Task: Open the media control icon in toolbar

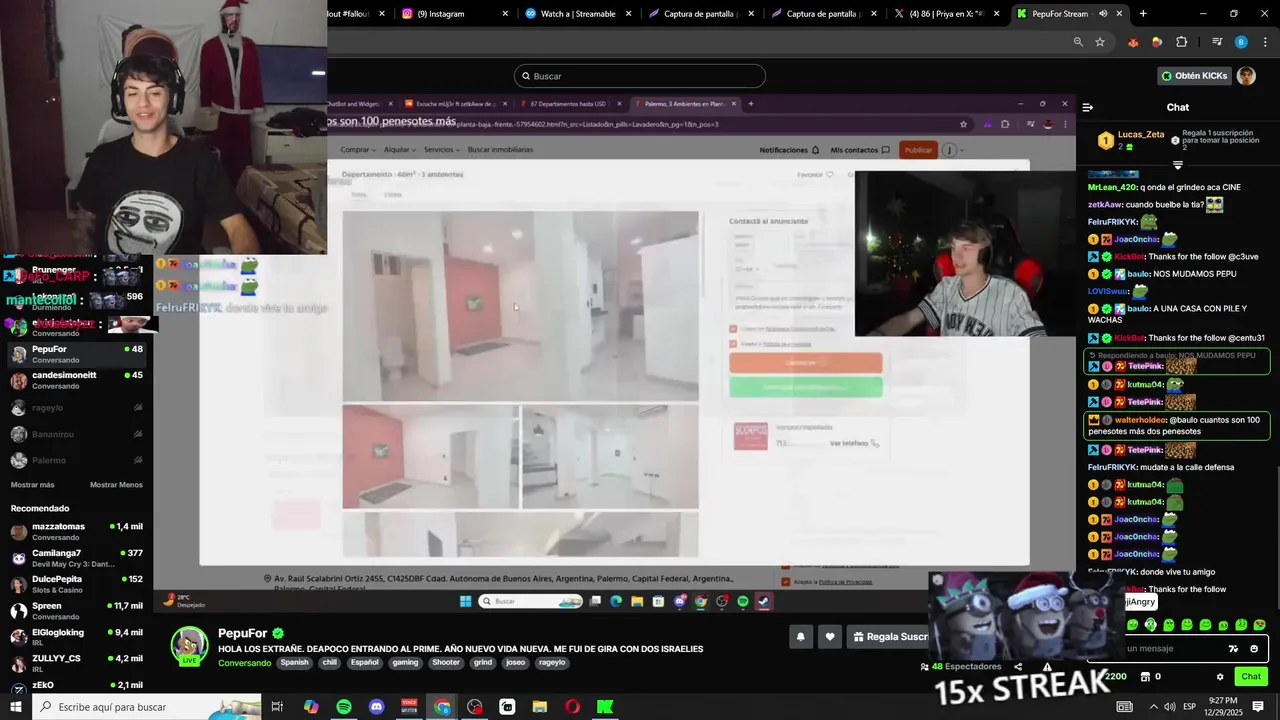Action: pyautogui.click(x=1217, y=42)
